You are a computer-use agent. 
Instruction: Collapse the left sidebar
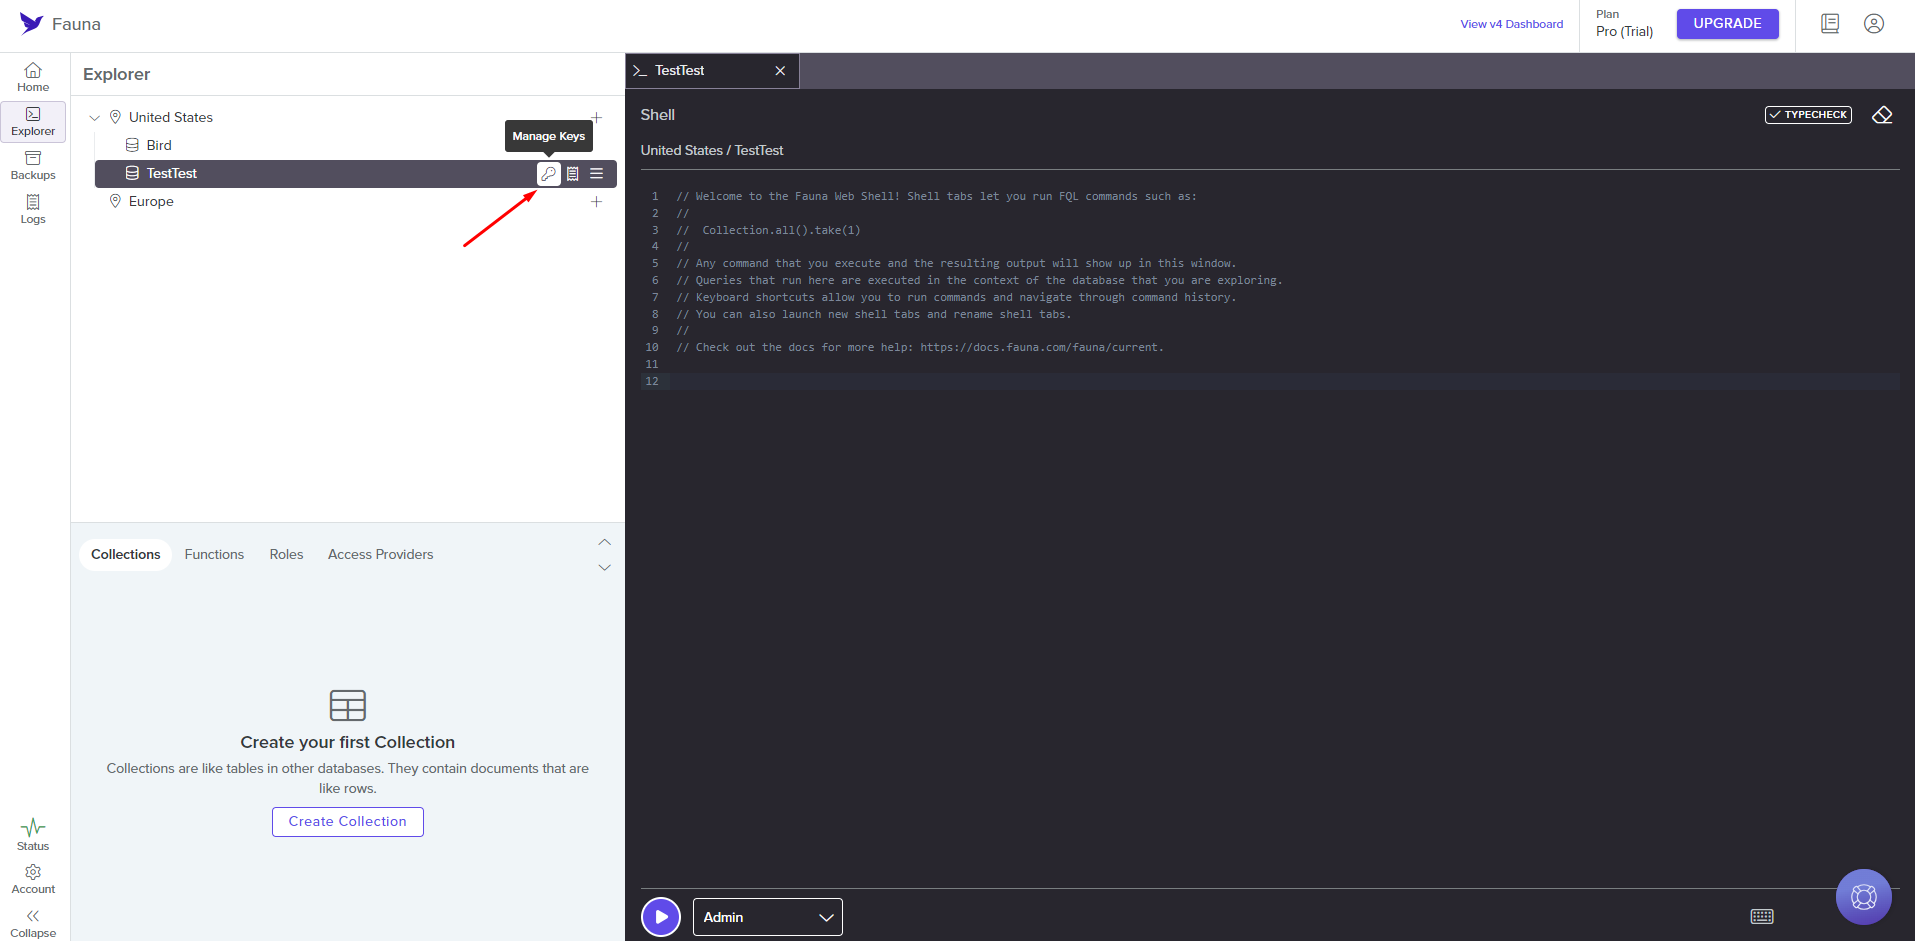pyautogui.click(x=32, y=921)
